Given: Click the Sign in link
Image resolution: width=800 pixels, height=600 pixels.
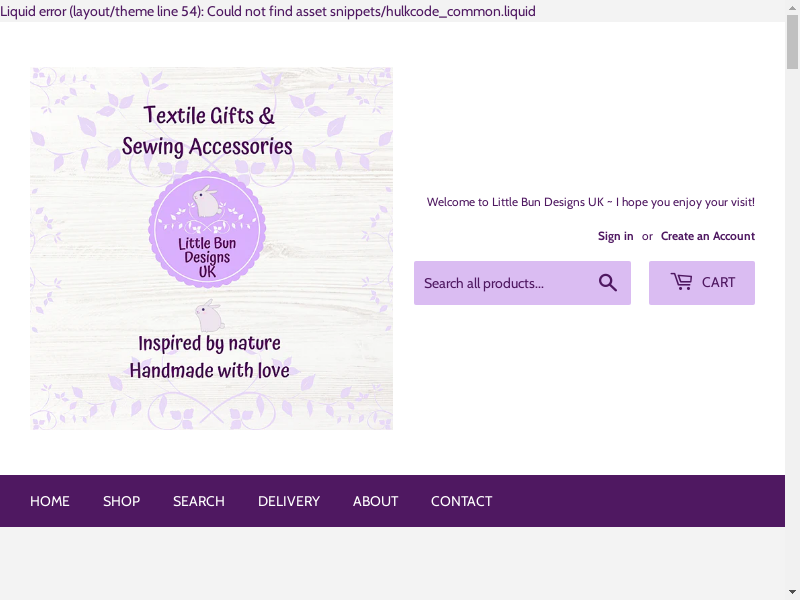Looking at the screenshot, I should [x=615, y=236].
